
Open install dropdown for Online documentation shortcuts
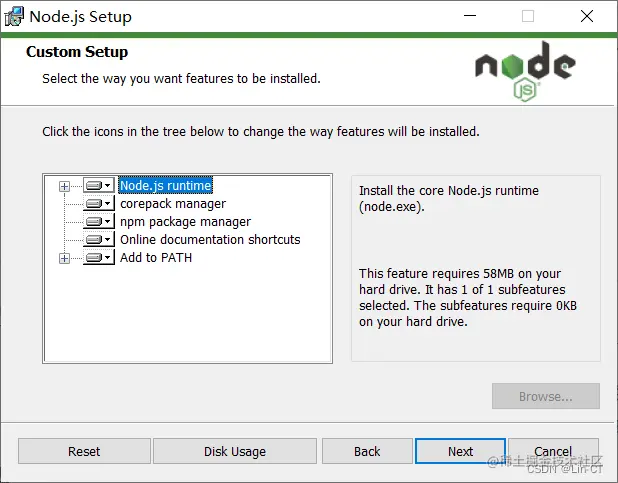99,239
